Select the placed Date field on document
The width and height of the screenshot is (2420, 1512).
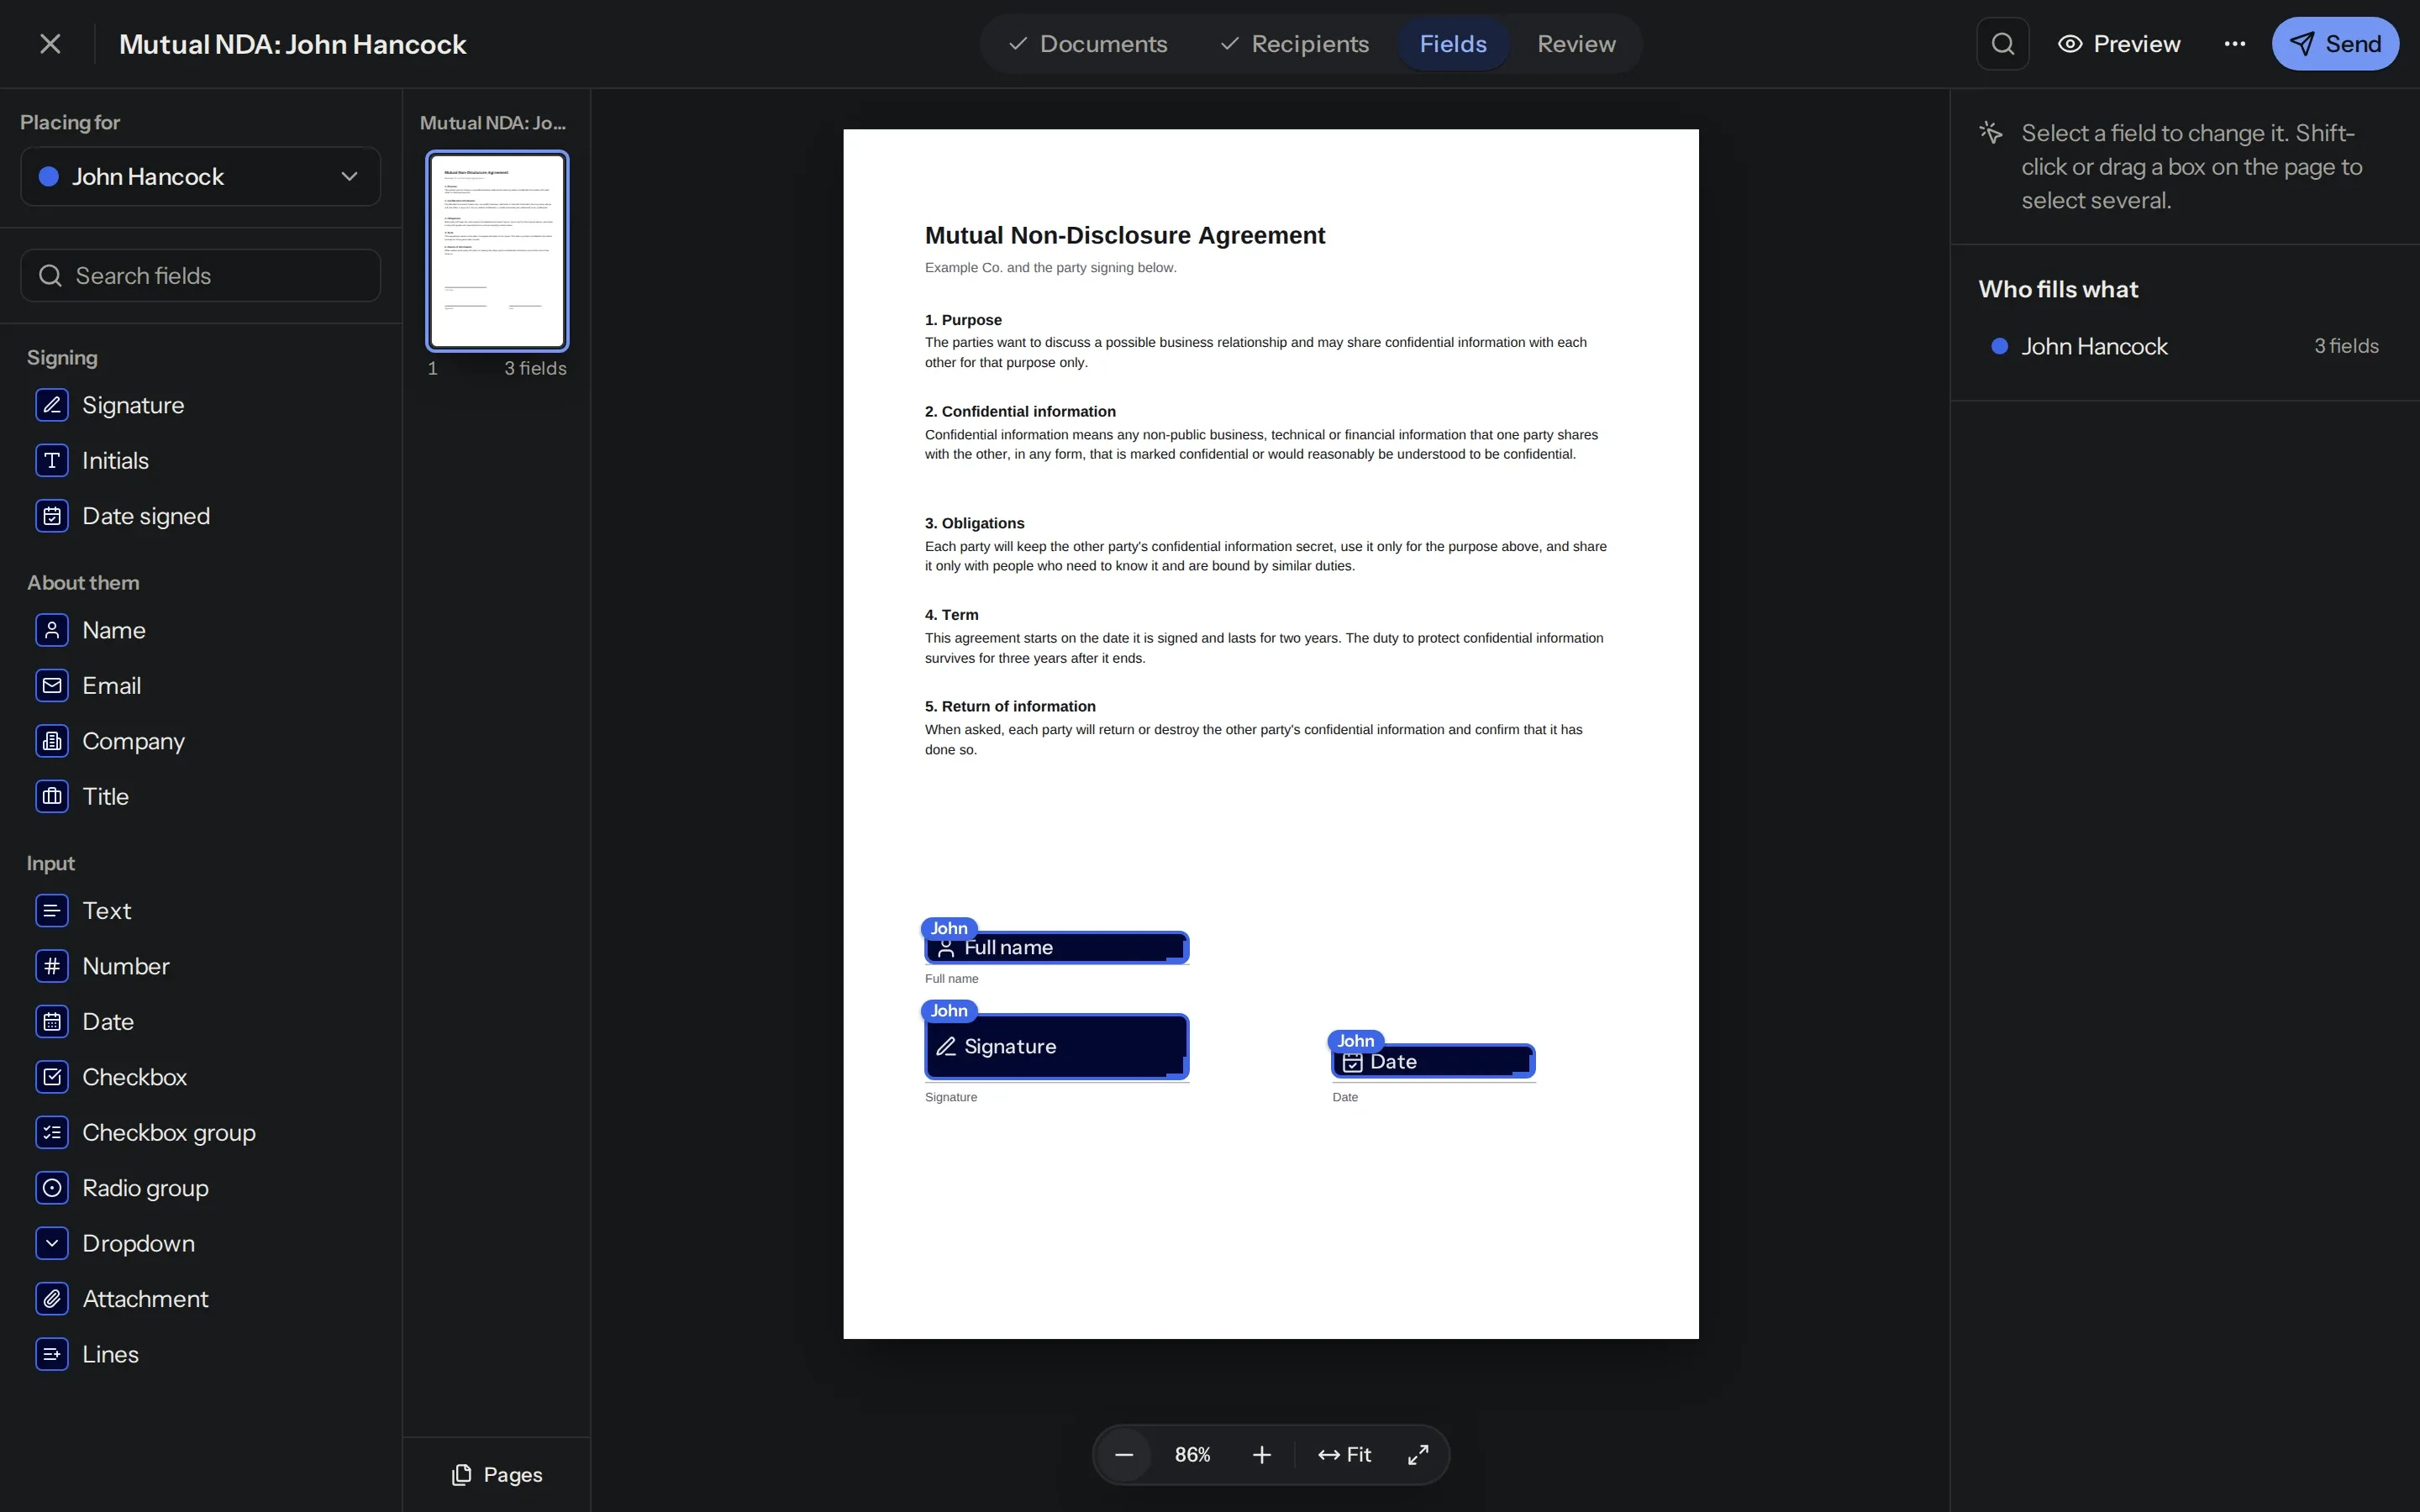pyautogui.click(x=1433, y=1062)
